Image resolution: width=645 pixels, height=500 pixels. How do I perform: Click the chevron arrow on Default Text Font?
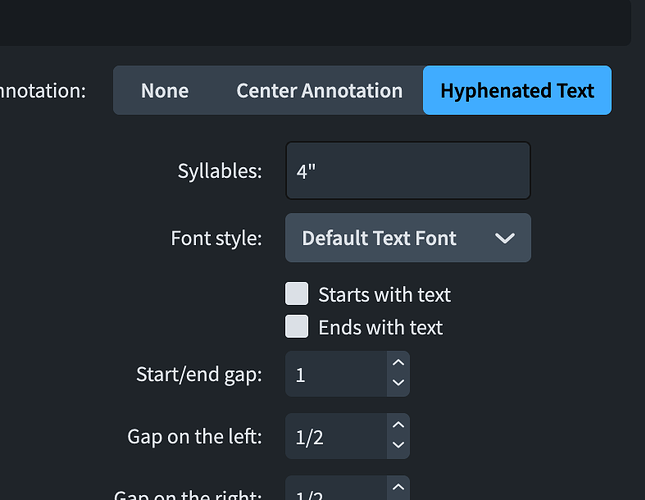click(505, 238)
